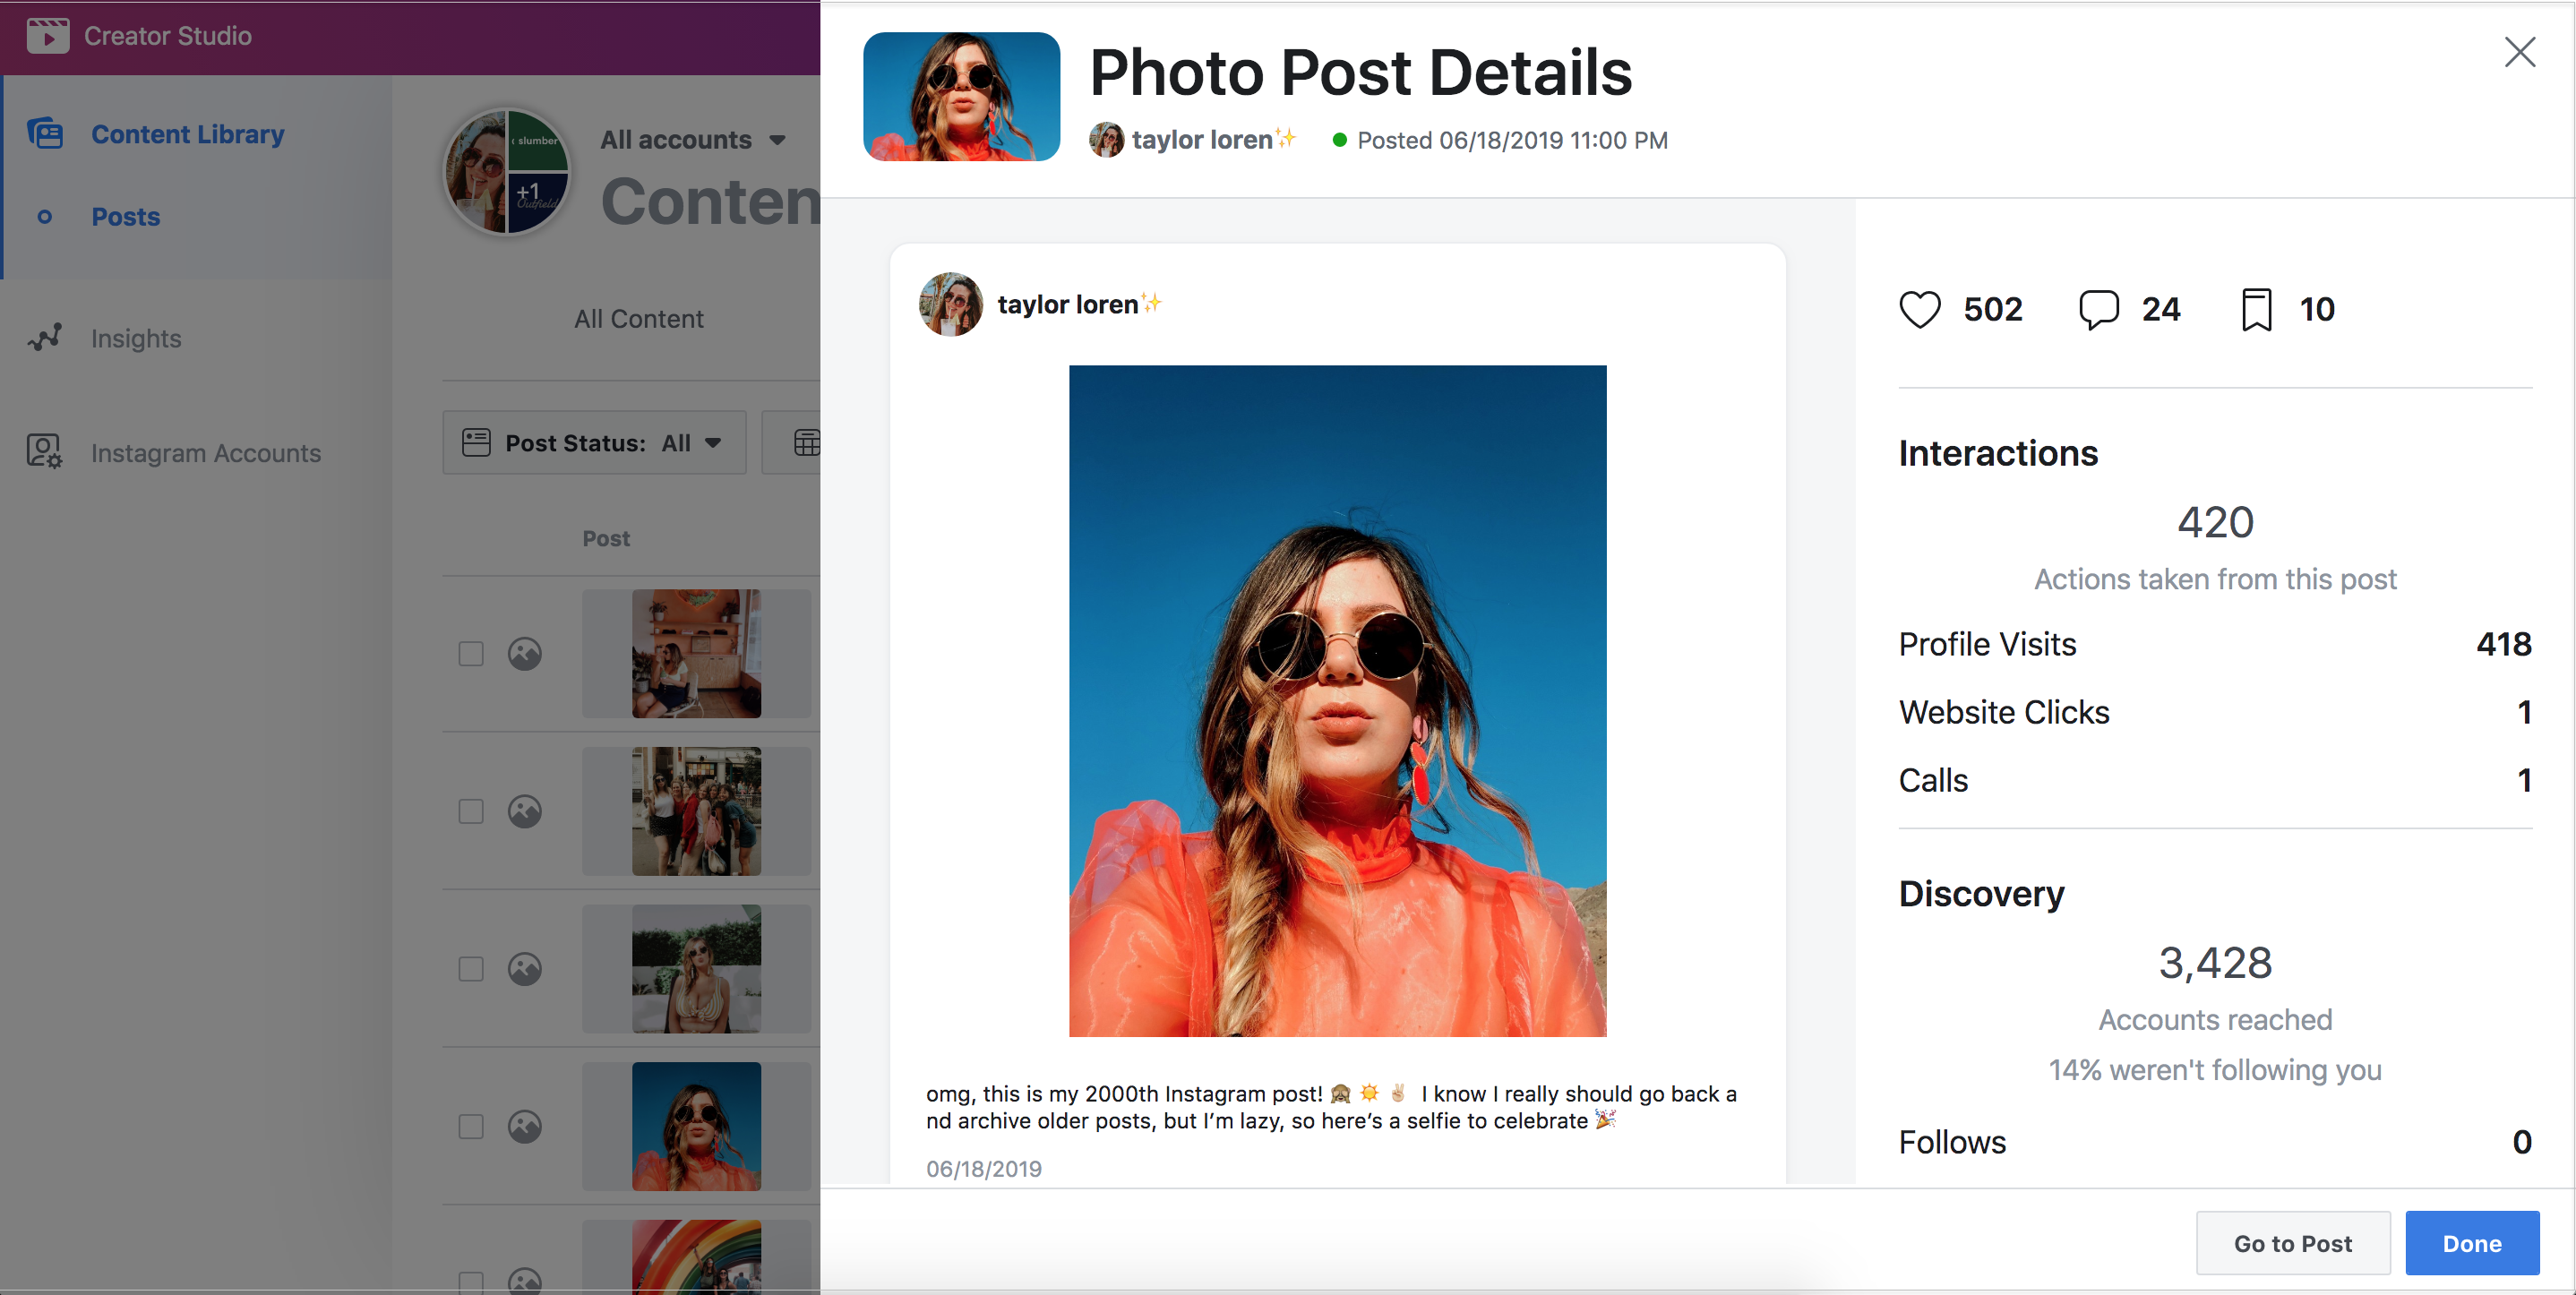Click the Posts bullet icon
Viewport: 2576px width, 1295px height.
(x=44, y=217)
